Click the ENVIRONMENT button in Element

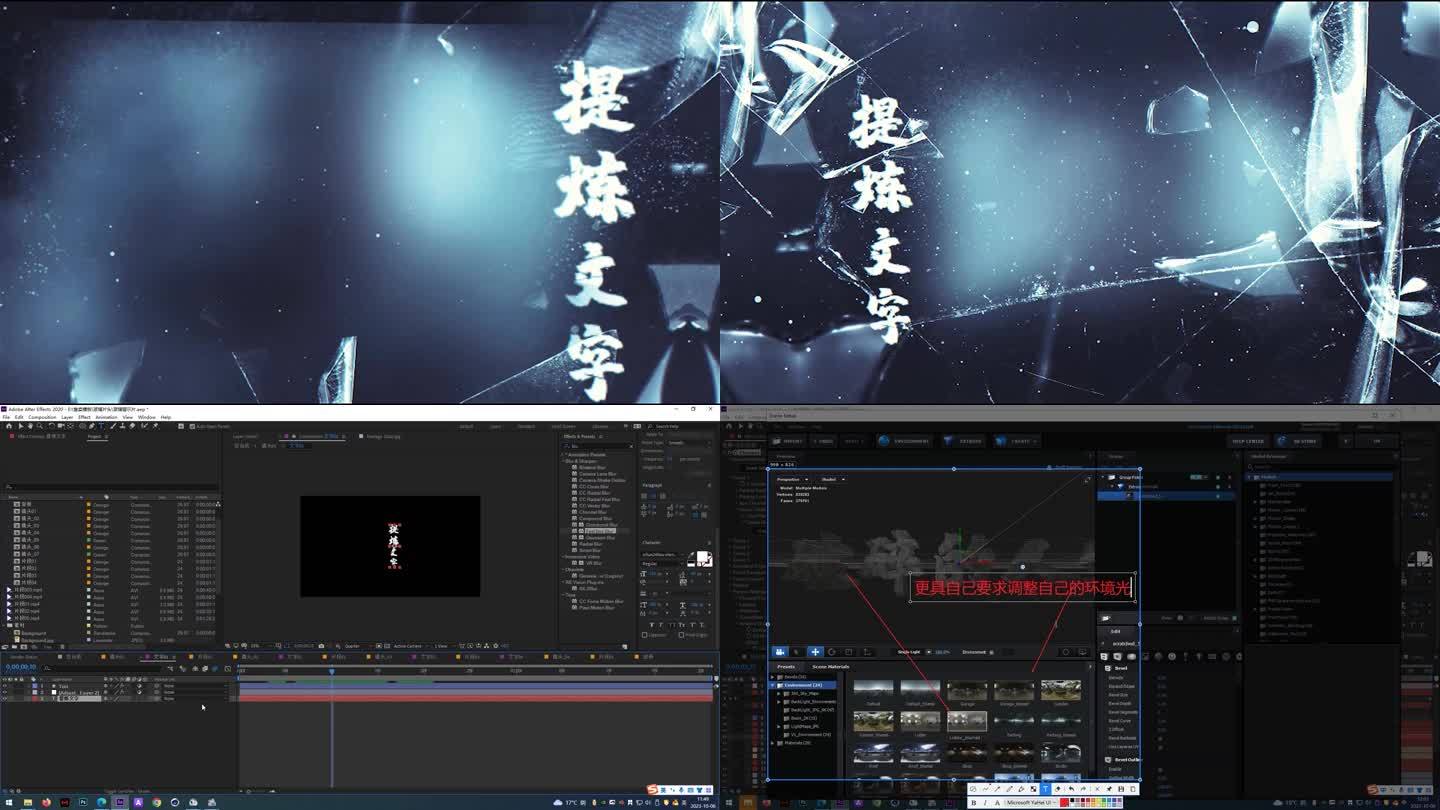(x=905, y=441)
